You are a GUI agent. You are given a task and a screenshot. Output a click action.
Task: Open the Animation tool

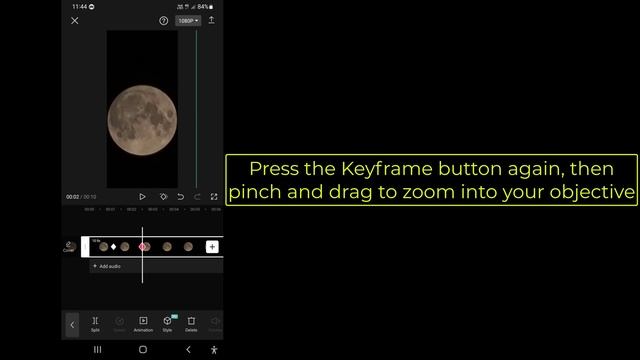143,324
